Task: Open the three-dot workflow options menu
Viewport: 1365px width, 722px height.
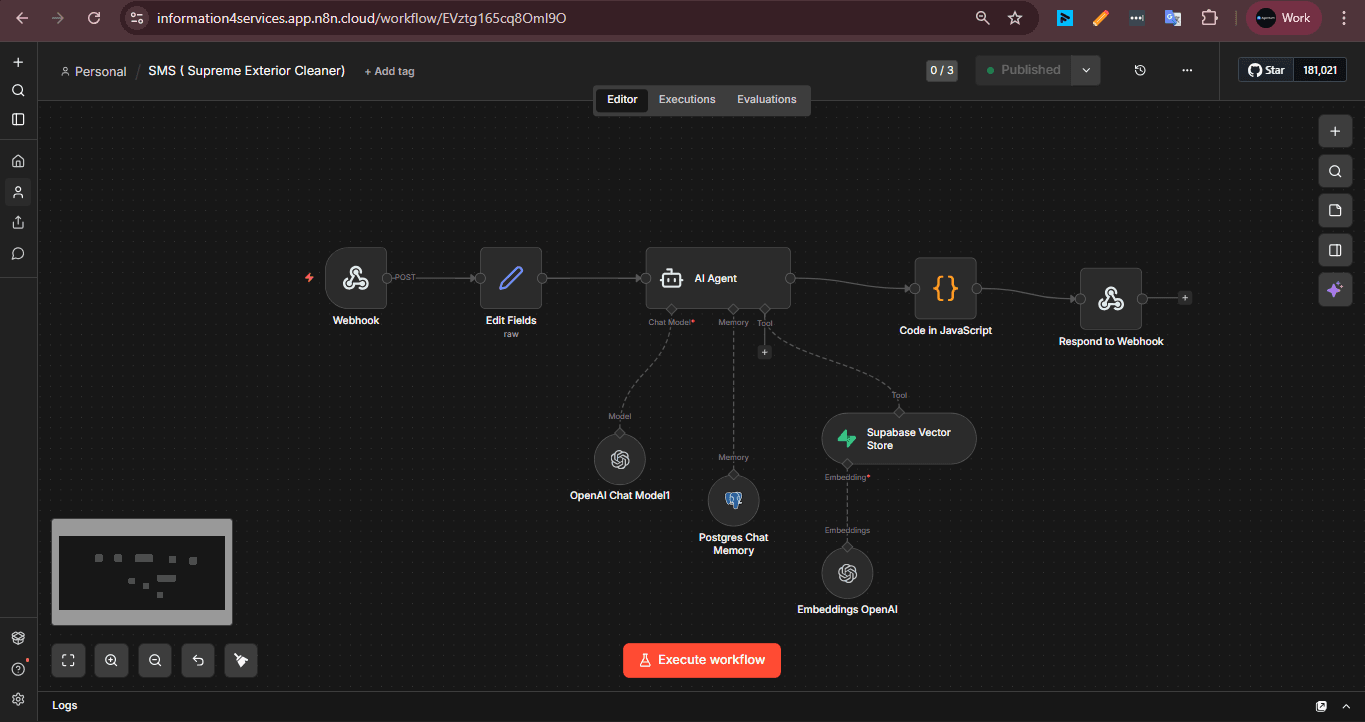Action: click(1187, 70)
